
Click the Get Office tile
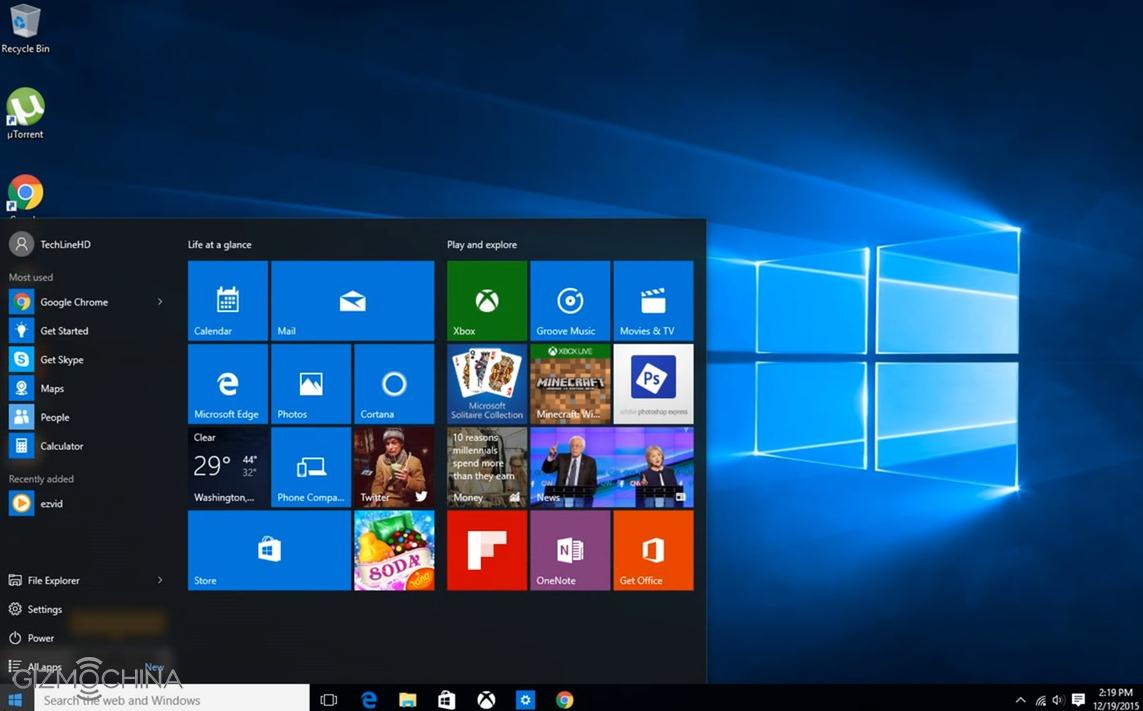pyautogui.click(x=653, y=550)
